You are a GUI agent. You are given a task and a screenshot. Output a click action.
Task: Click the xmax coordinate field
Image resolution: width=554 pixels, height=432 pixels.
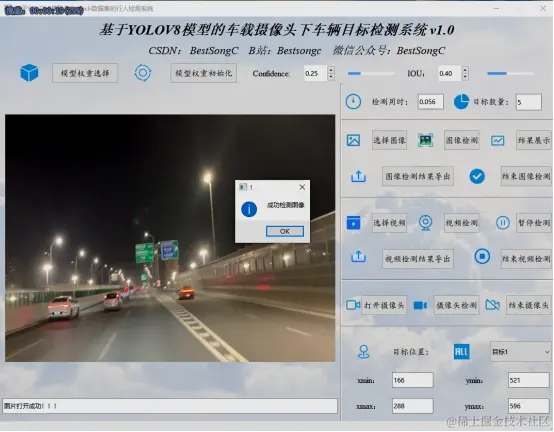(x=413, y=406)
